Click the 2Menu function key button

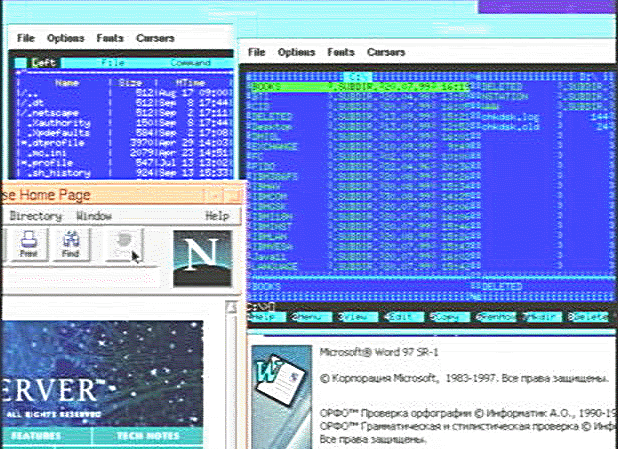pyautogui.click(x=311, y=317)
